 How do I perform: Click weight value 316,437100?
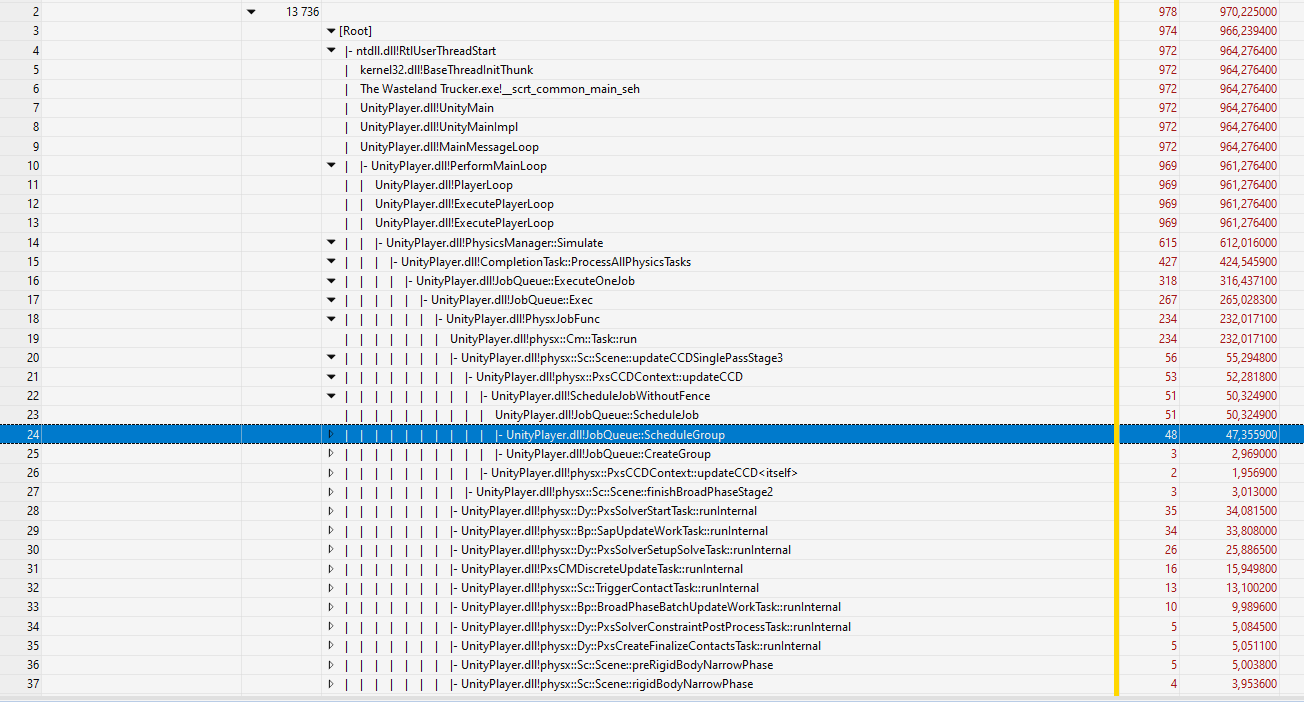(x=1247, y=281)
